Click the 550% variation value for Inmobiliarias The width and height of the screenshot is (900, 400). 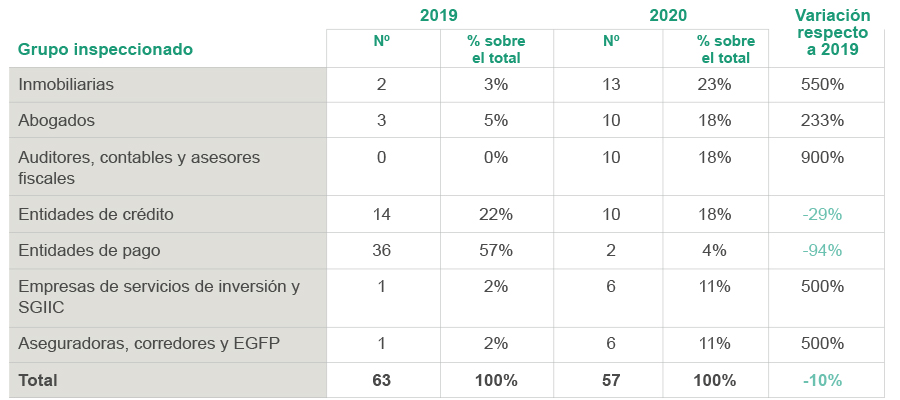click(823, 85)
